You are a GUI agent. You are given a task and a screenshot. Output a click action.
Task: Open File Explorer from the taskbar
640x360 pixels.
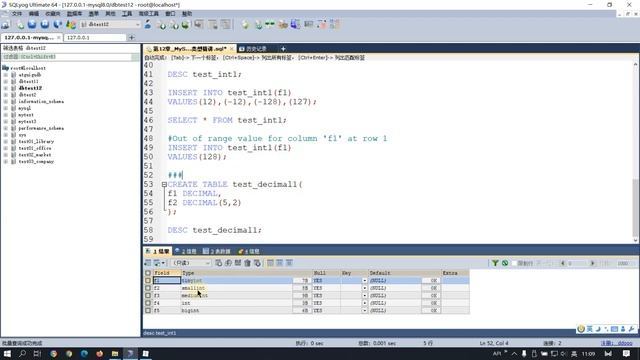(115, 354)
